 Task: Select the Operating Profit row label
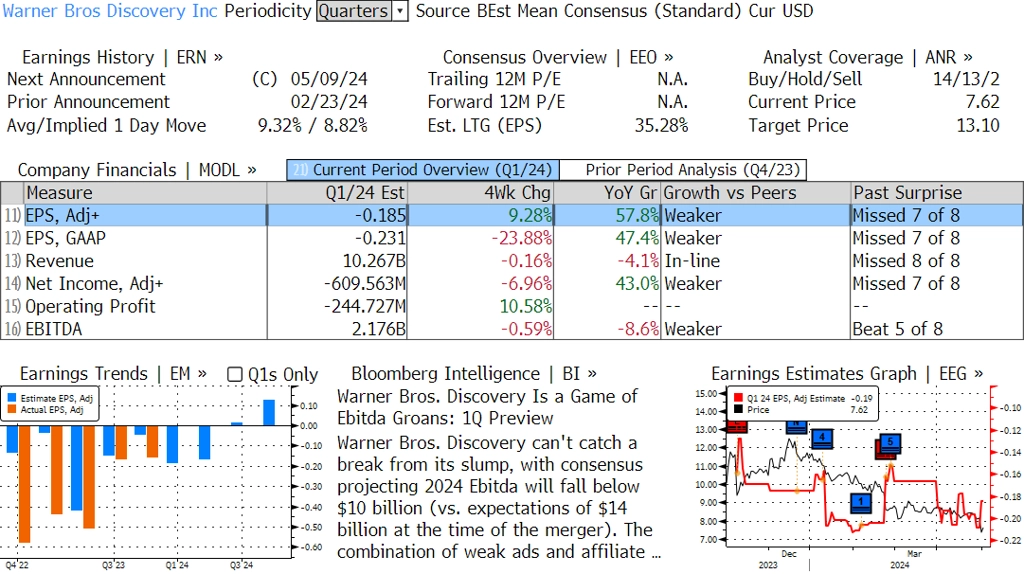pyautogui.click(x=90, y=306)
